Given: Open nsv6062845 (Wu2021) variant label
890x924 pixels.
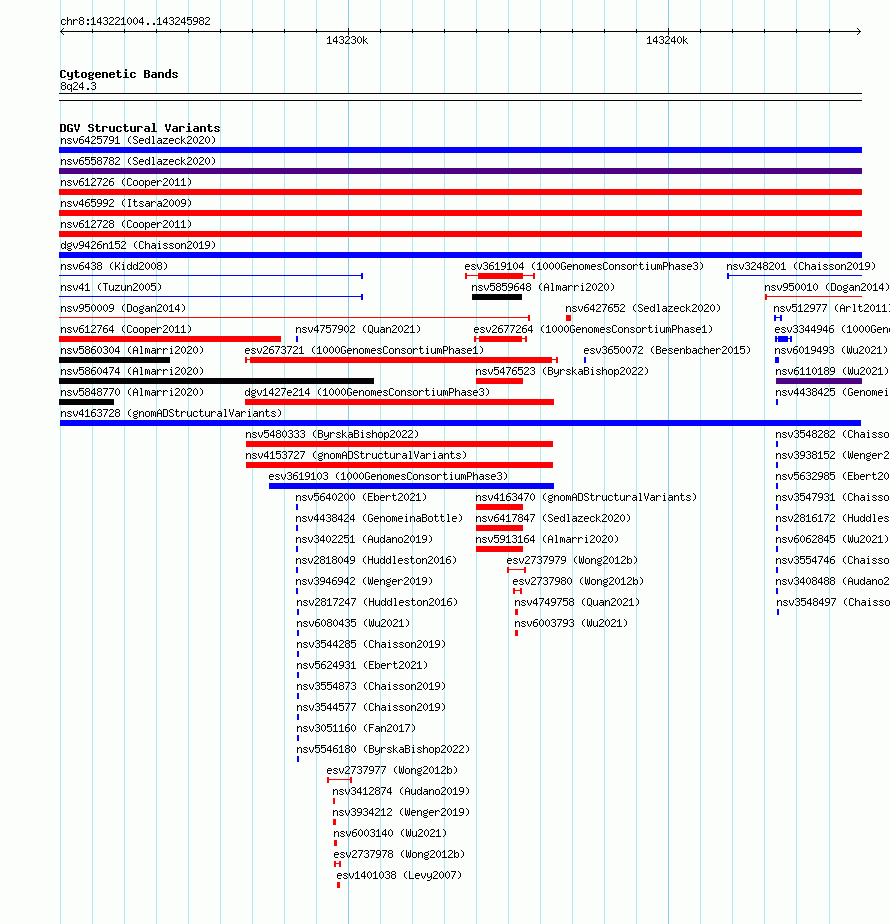Looking at the screenshot, I should click(832, 539).
